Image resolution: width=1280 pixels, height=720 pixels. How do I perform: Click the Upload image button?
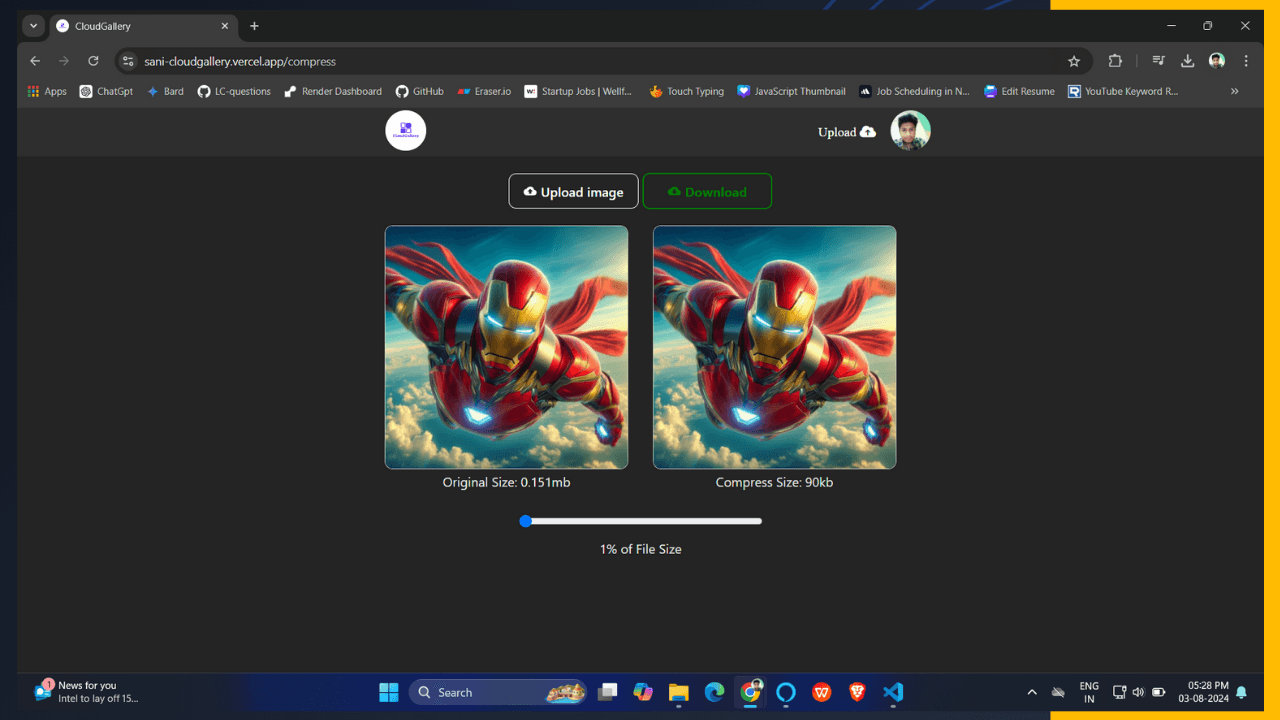click(x=573, y=191)
